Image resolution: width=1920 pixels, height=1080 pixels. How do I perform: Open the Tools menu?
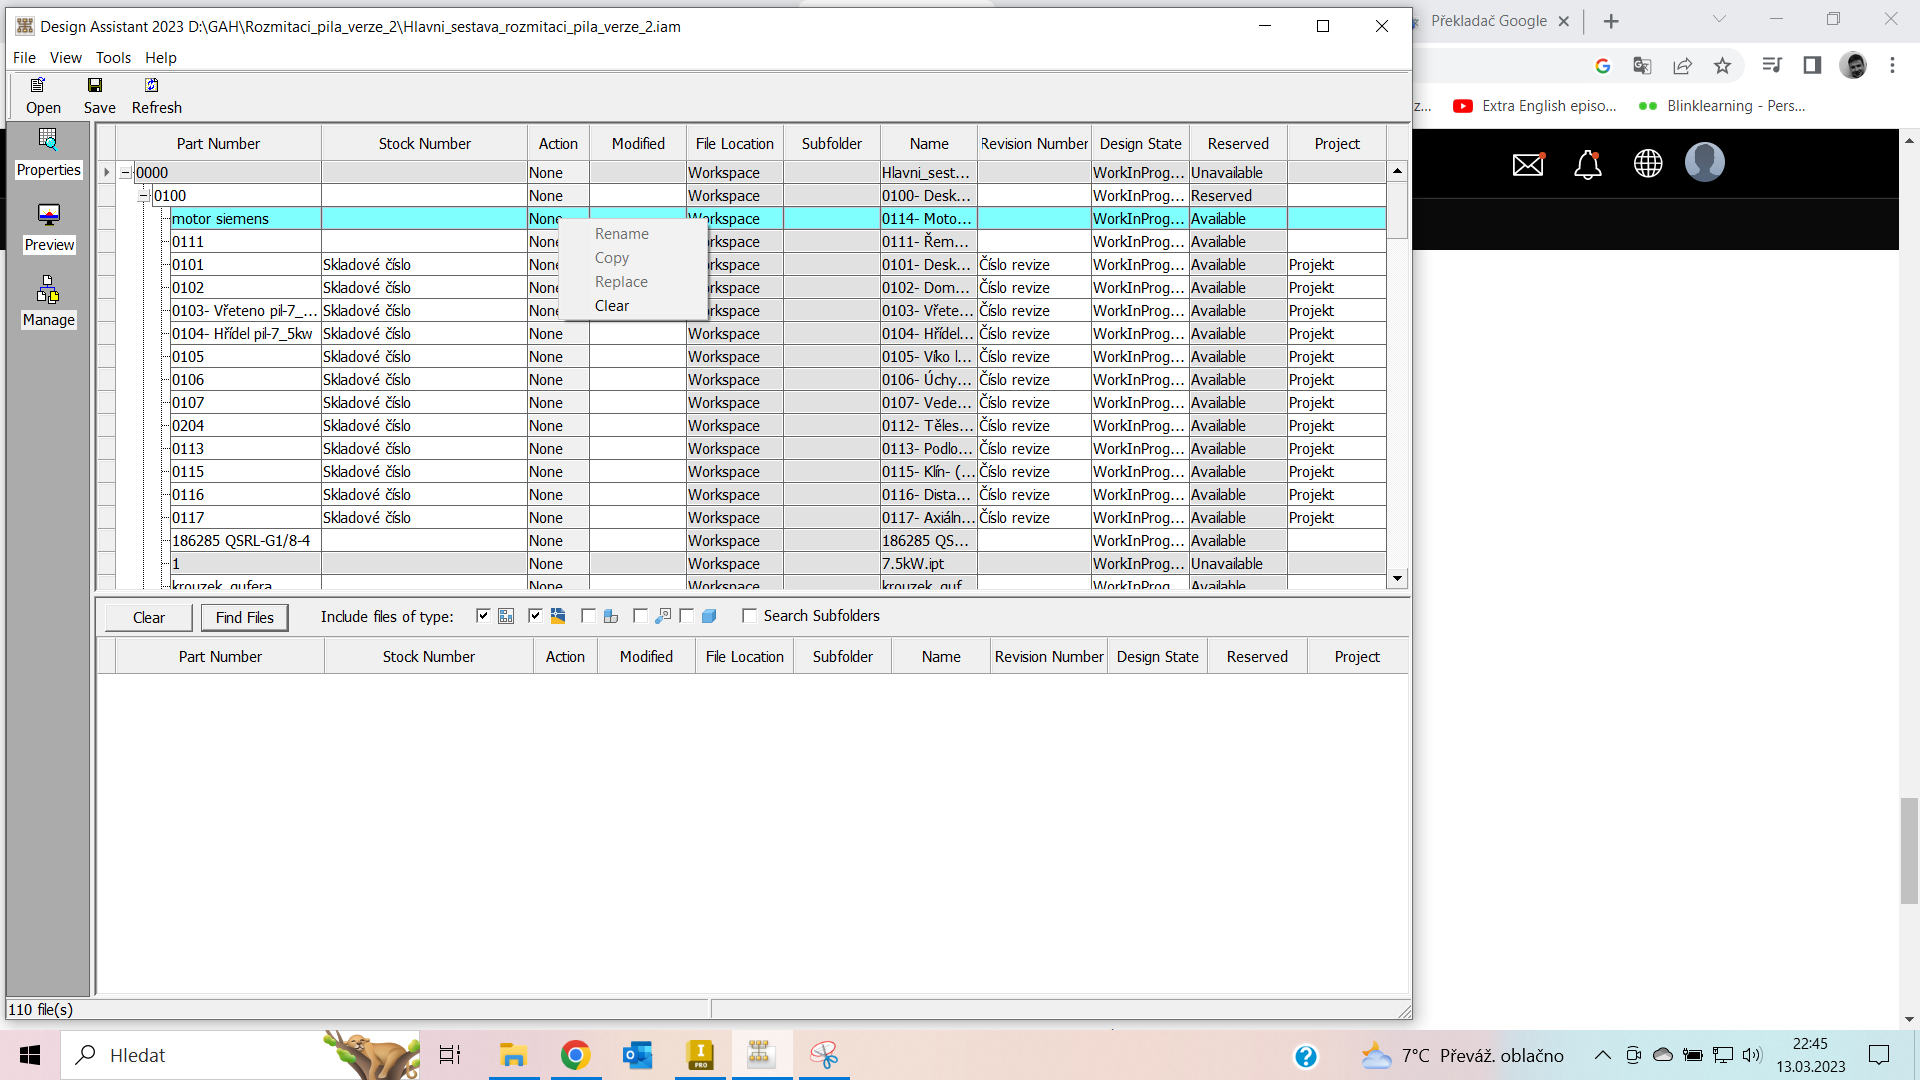click(x=113, y=58)
